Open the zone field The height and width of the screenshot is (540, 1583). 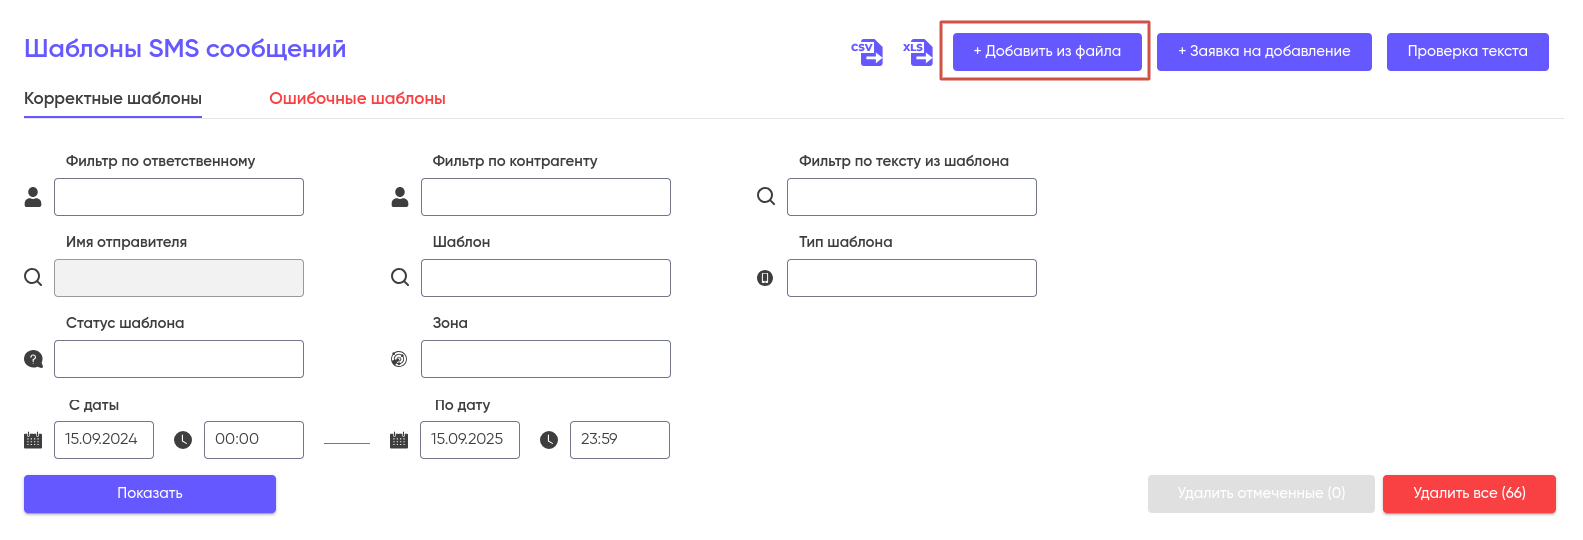pyautogui.click(x=545, y=359)
